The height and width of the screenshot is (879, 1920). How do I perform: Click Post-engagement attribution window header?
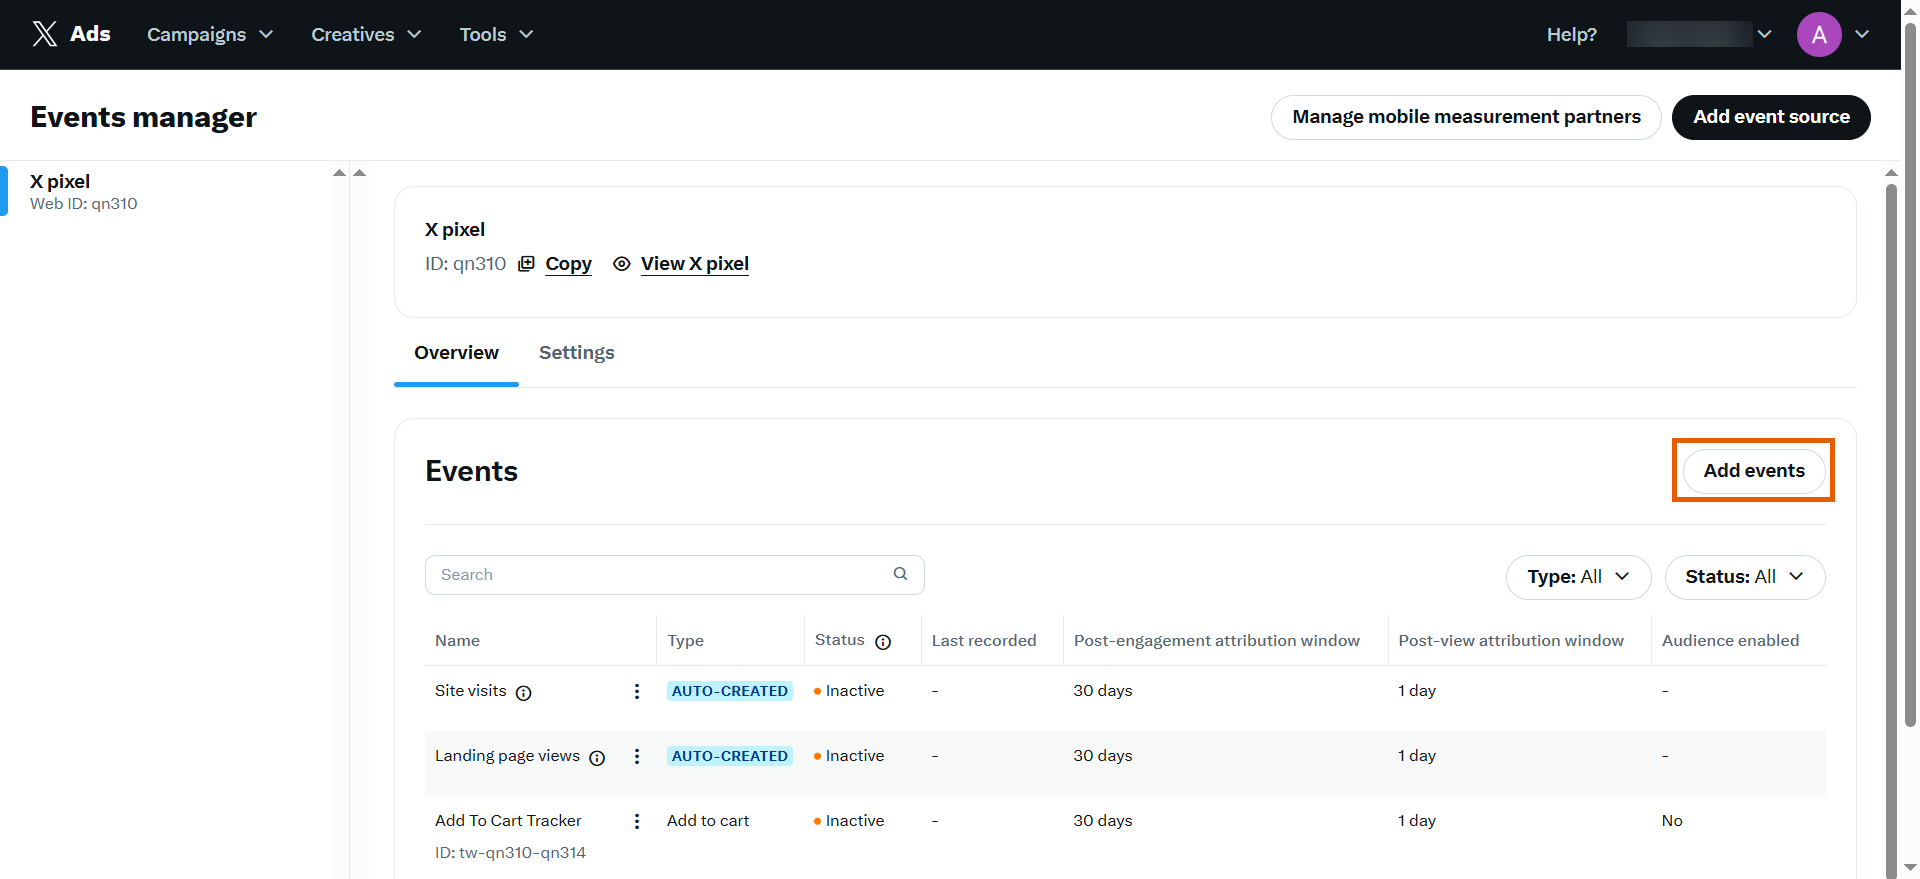coord(1217,641)
